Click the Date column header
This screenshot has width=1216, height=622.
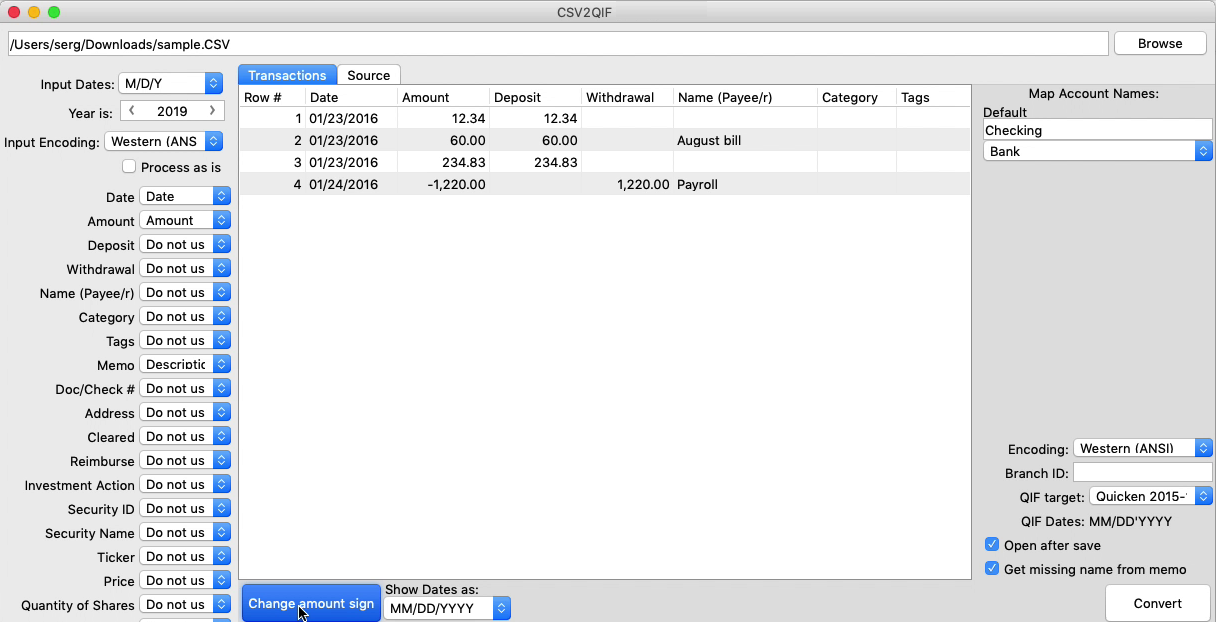point(351,97)
